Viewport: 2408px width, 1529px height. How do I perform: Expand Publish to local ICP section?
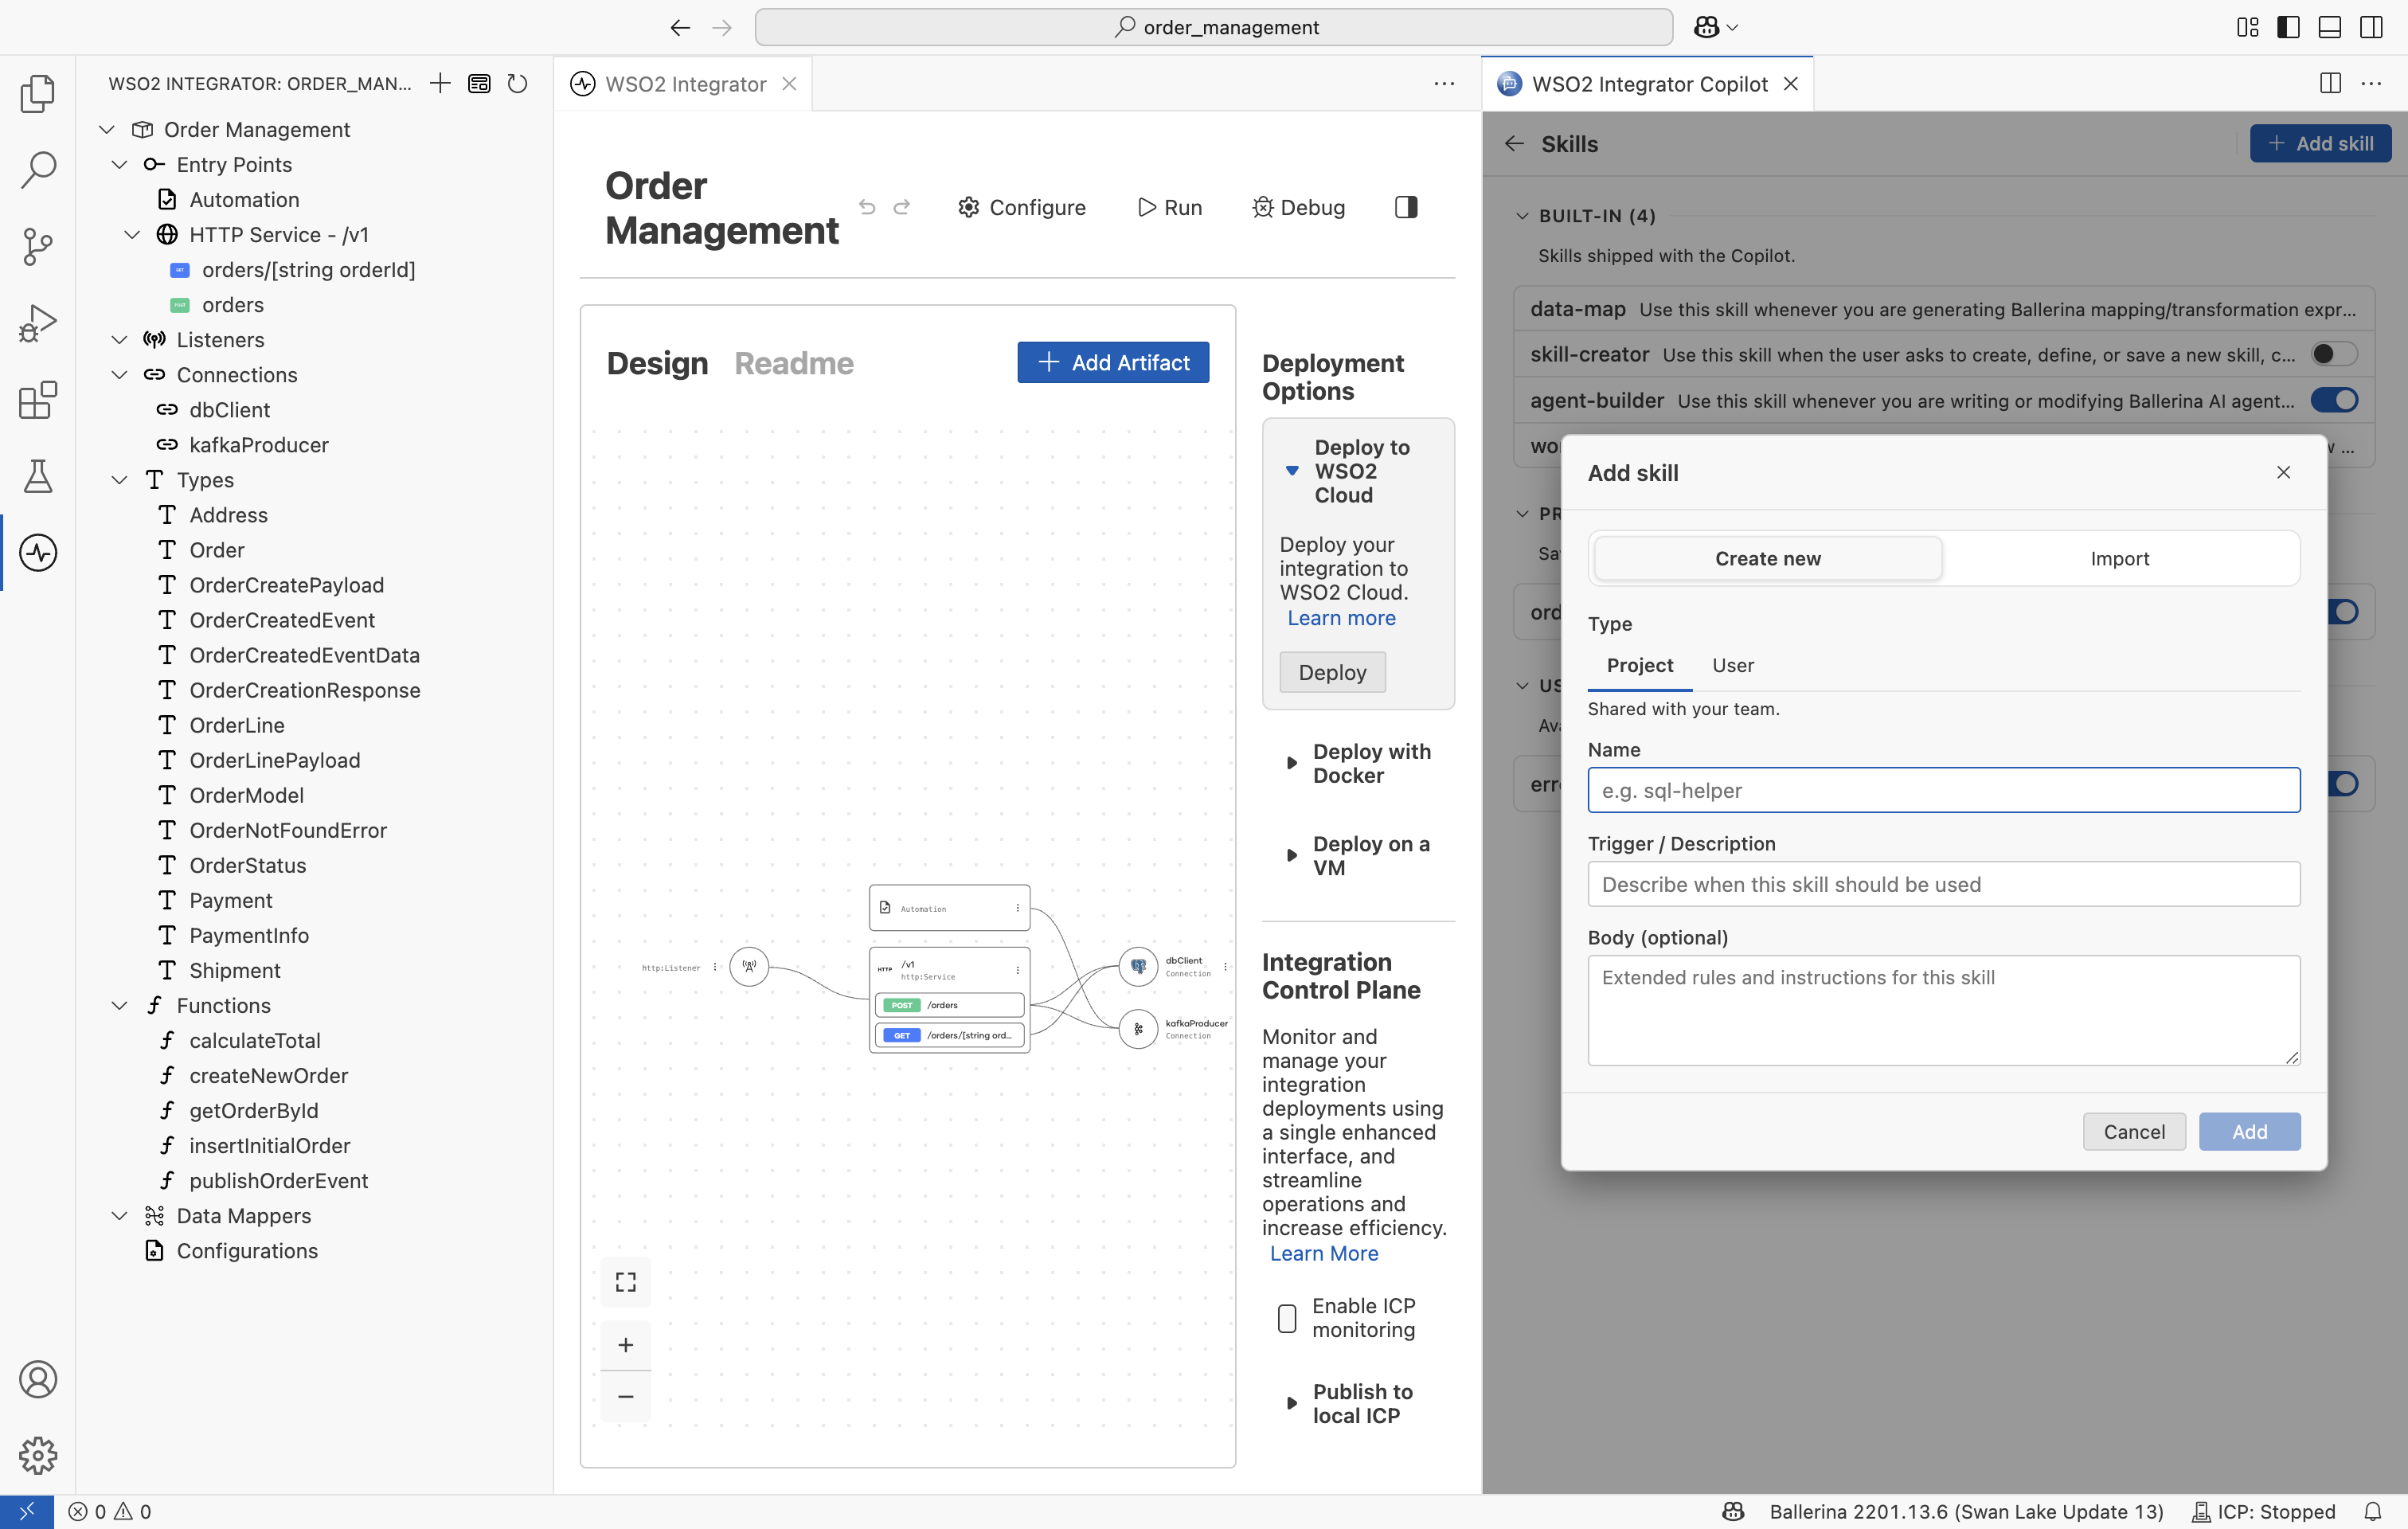1291,1403
